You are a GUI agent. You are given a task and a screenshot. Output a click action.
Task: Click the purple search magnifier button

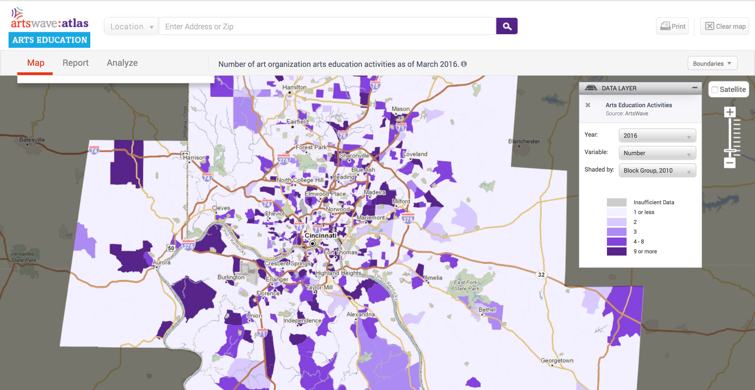pyautogui.click(x=507, y=26)
